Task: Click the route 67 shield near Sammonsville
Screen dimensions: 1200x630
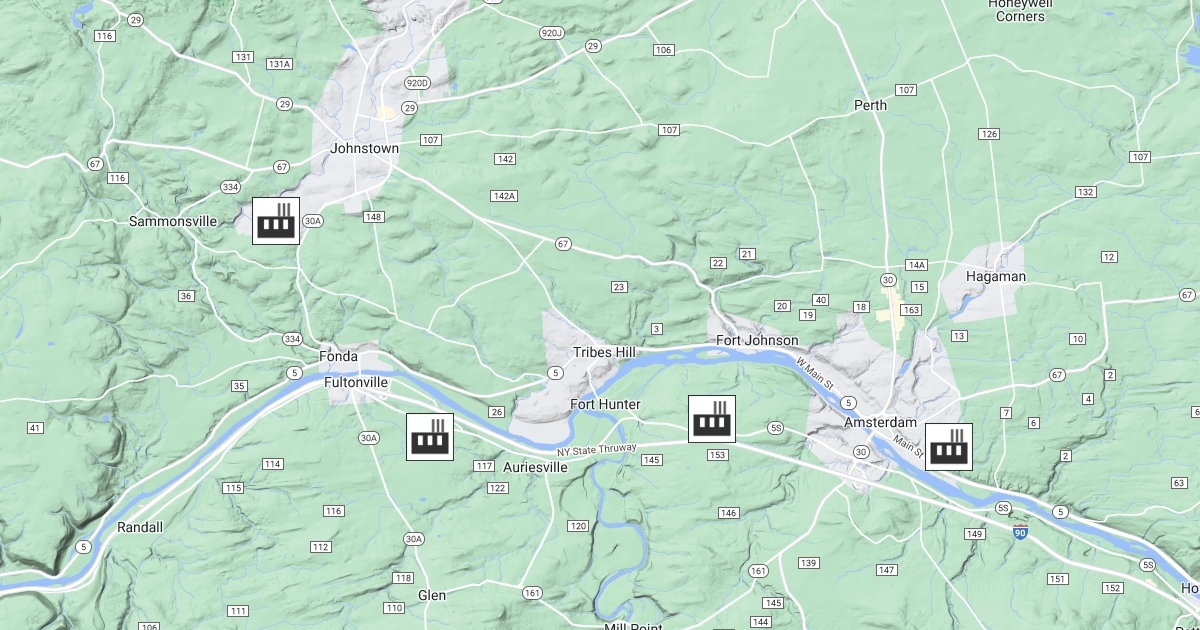Action: click(x=95, y=164)
